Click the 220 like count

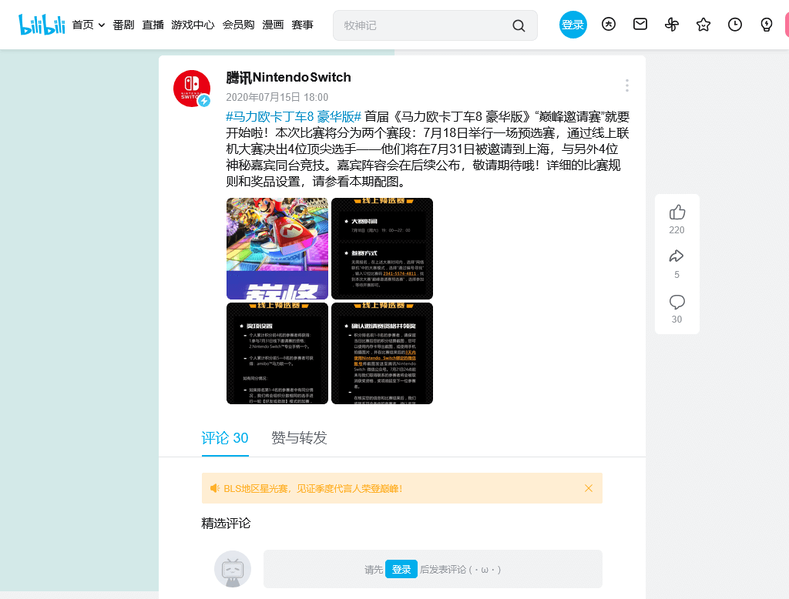click(x=677, y=230)
